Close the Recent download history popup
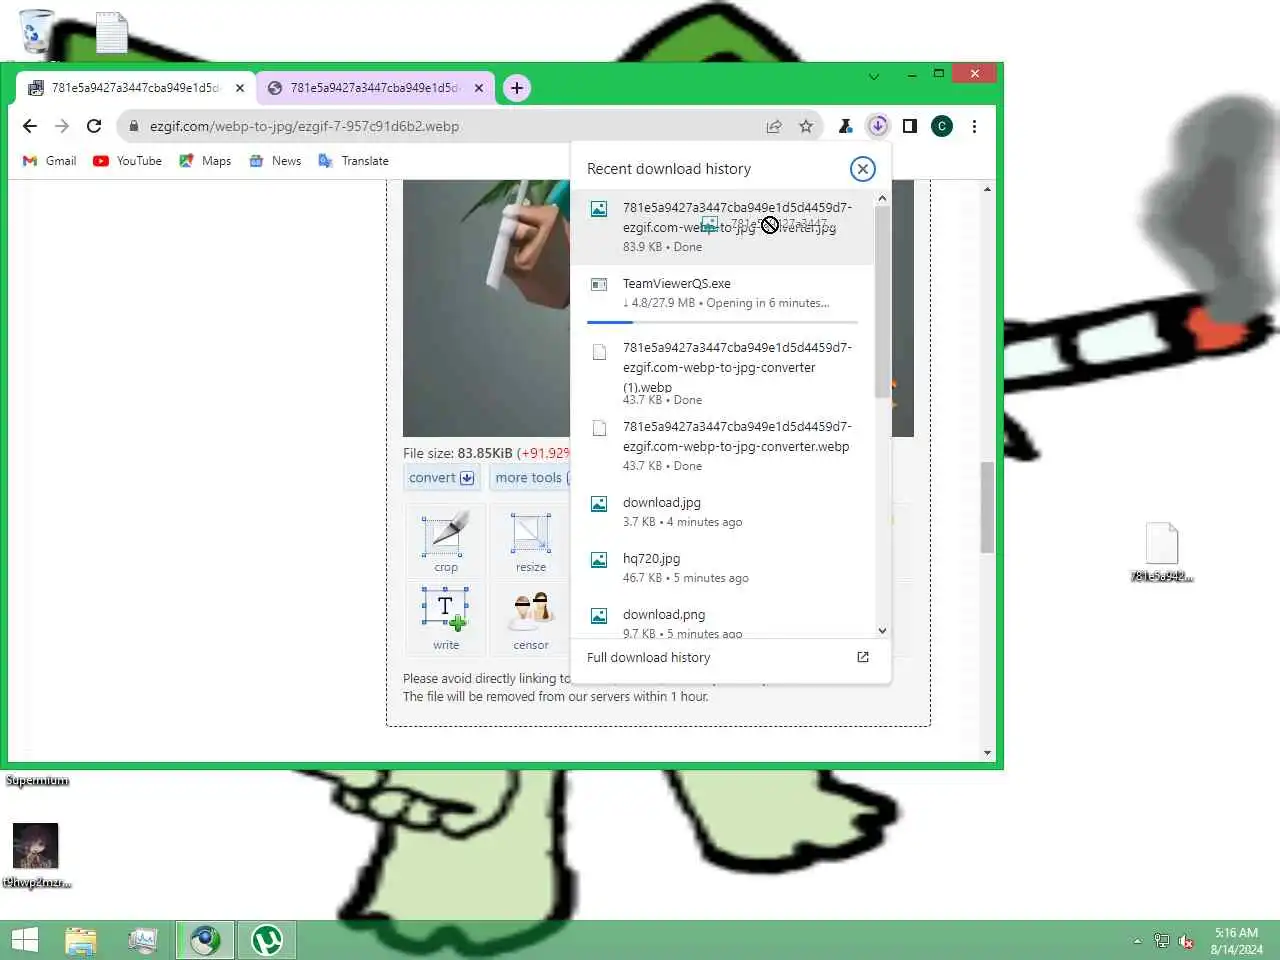This screenshot has width=1280, height=960. coord(862,169)
